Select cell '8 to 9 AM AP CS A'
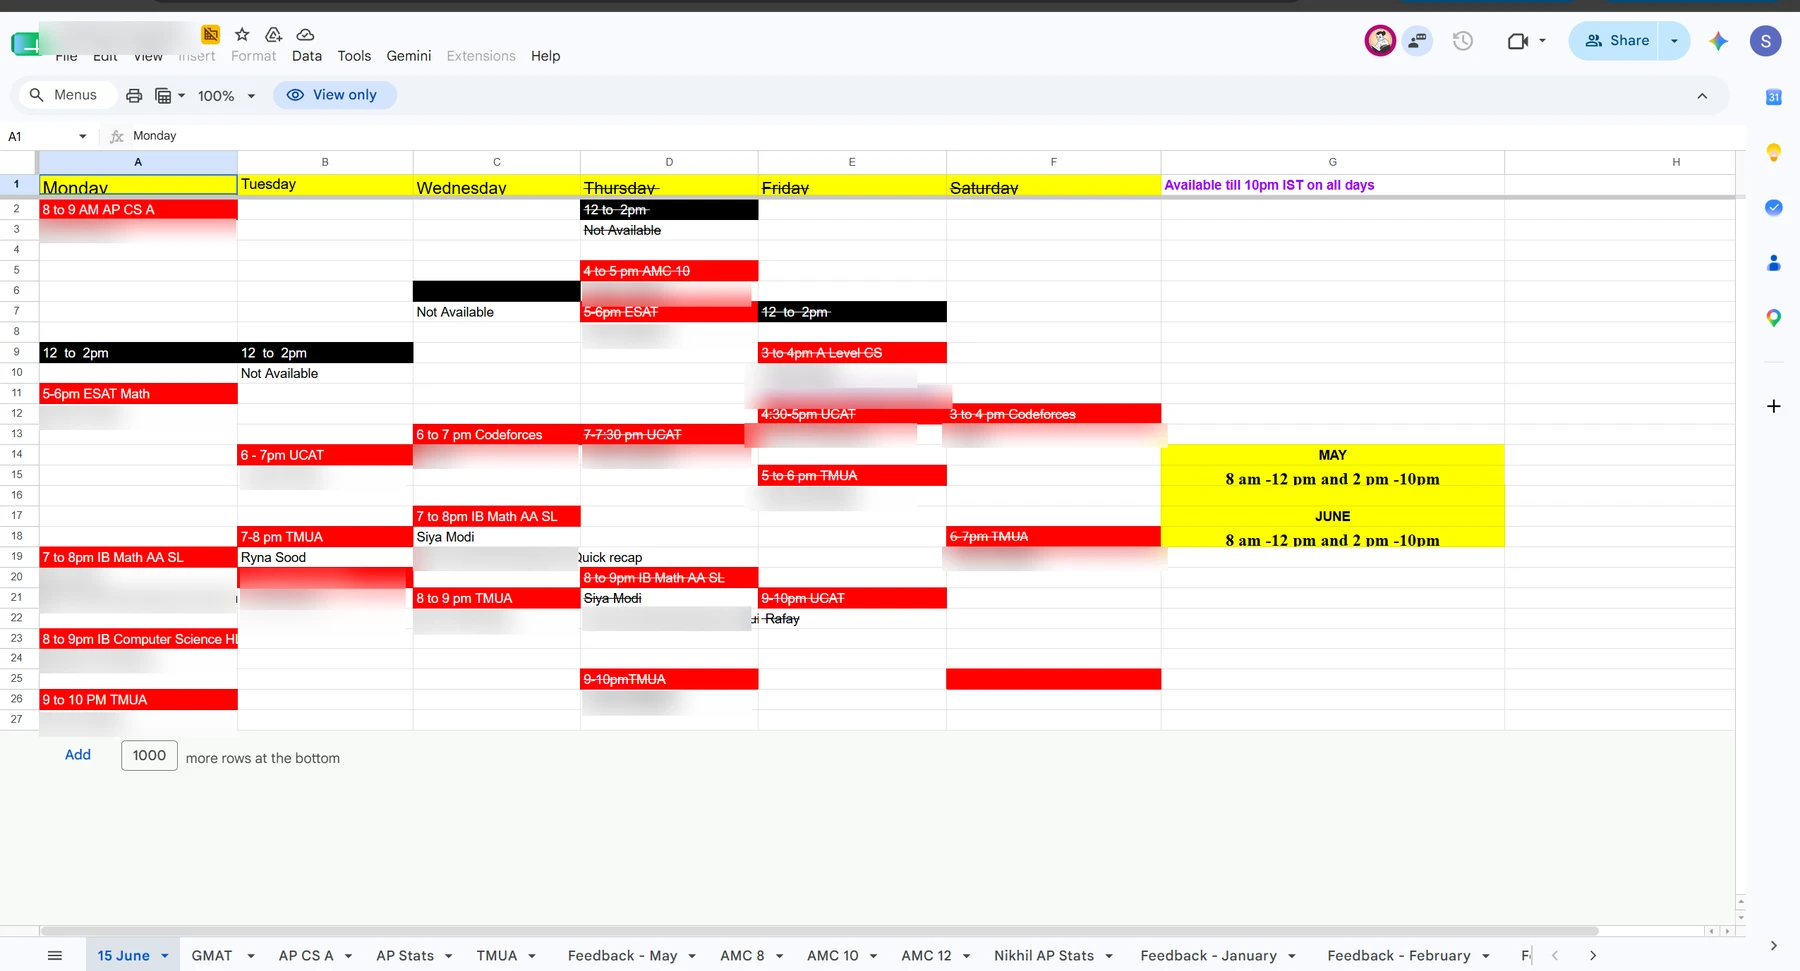 138,209
